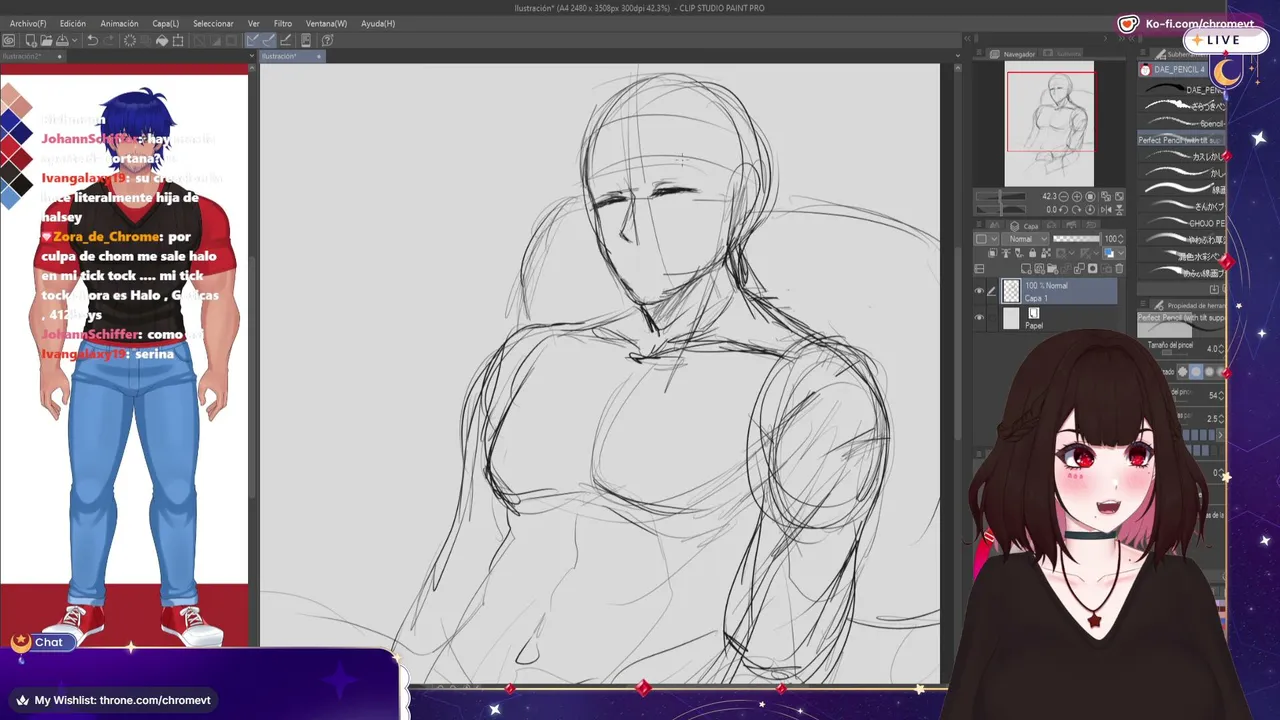The width and height of the screenshot is (1280, 720).
Task: Select the highlighted anti-aliasing option
Action: 1195,371
